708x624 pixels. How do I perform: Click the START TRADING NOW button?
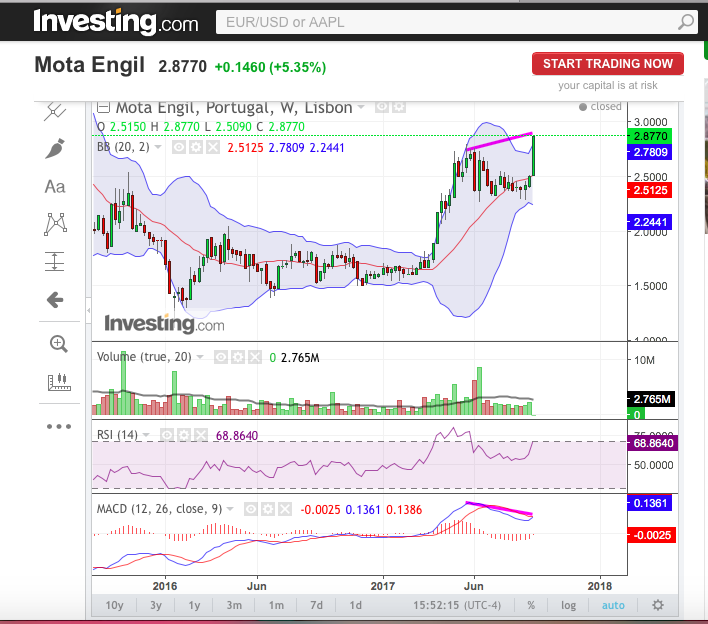607,64
